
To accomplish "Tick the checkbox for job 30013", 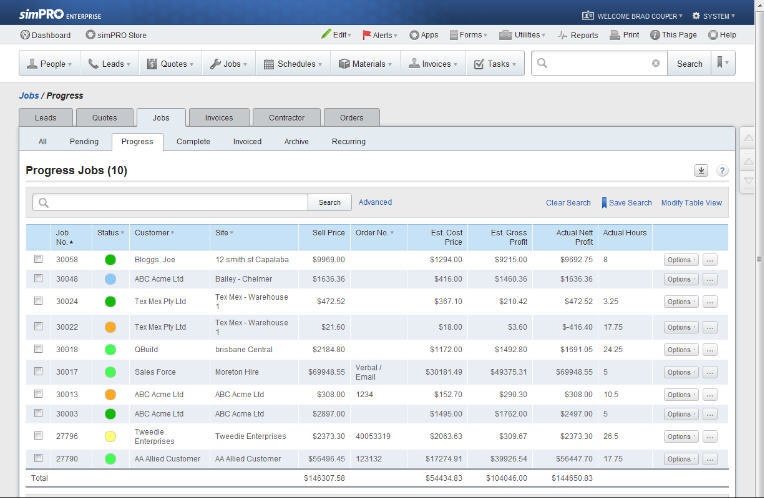I will (x=38, y=394).
